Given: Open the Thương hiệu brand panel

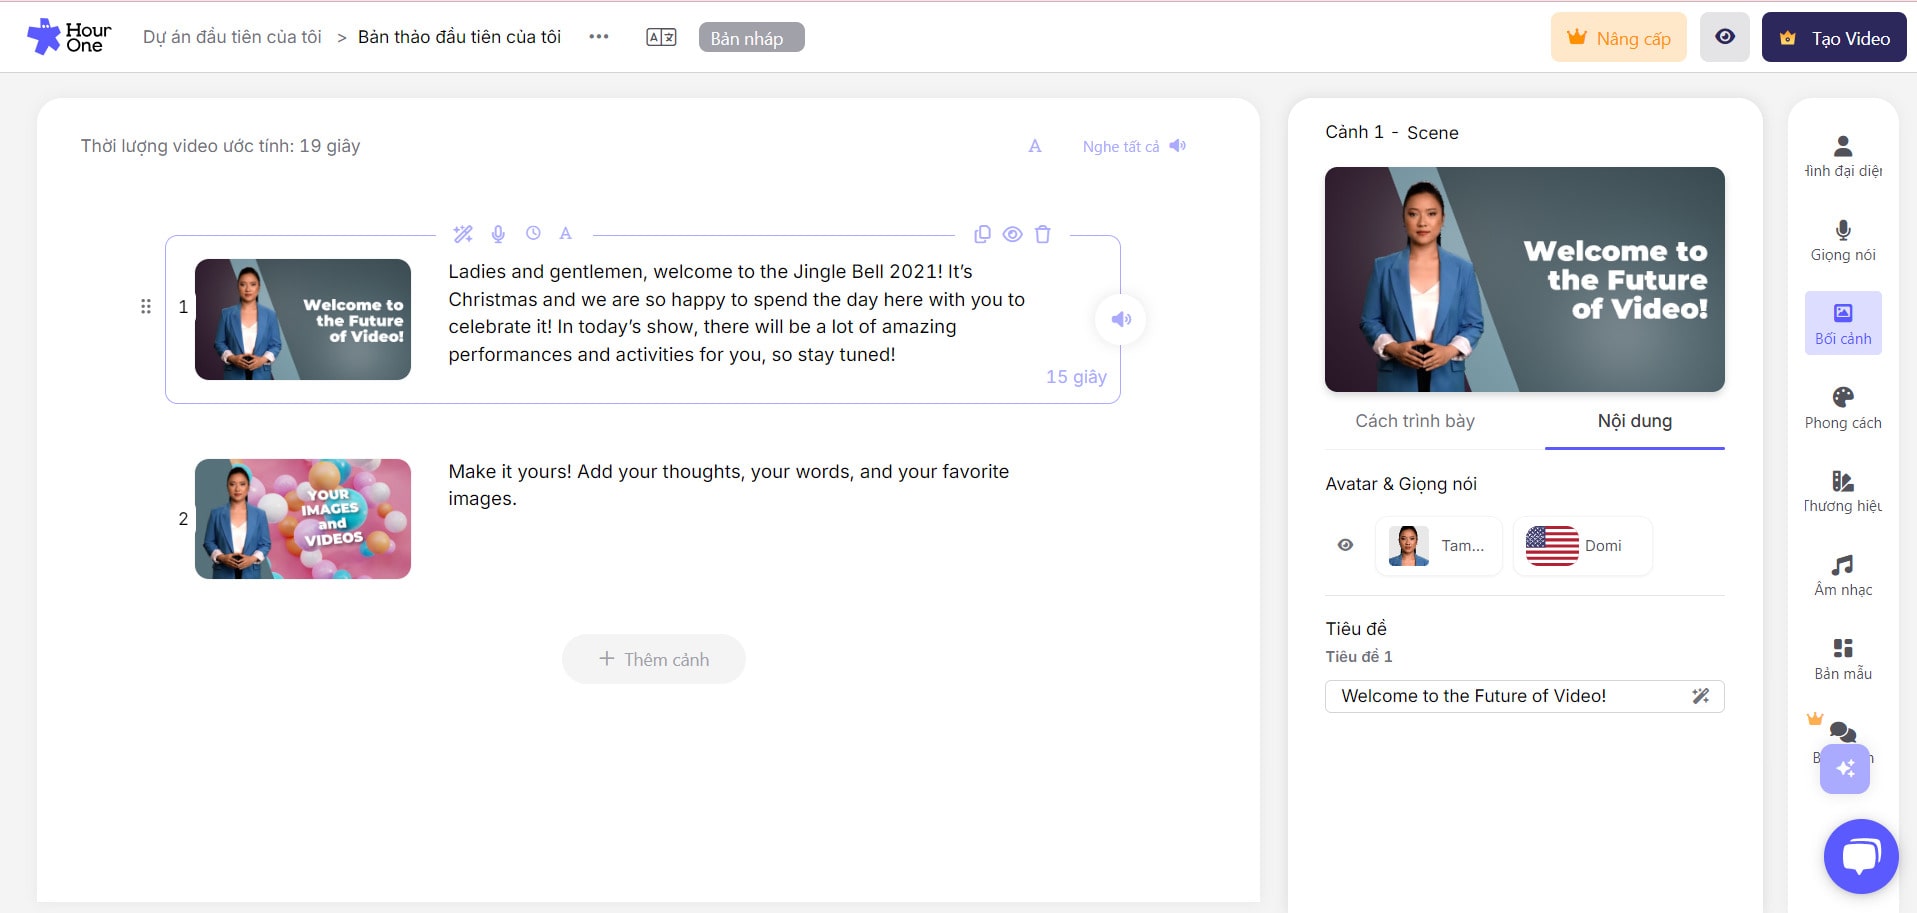Looking at the screenshot, I should tap(1843, 491).
